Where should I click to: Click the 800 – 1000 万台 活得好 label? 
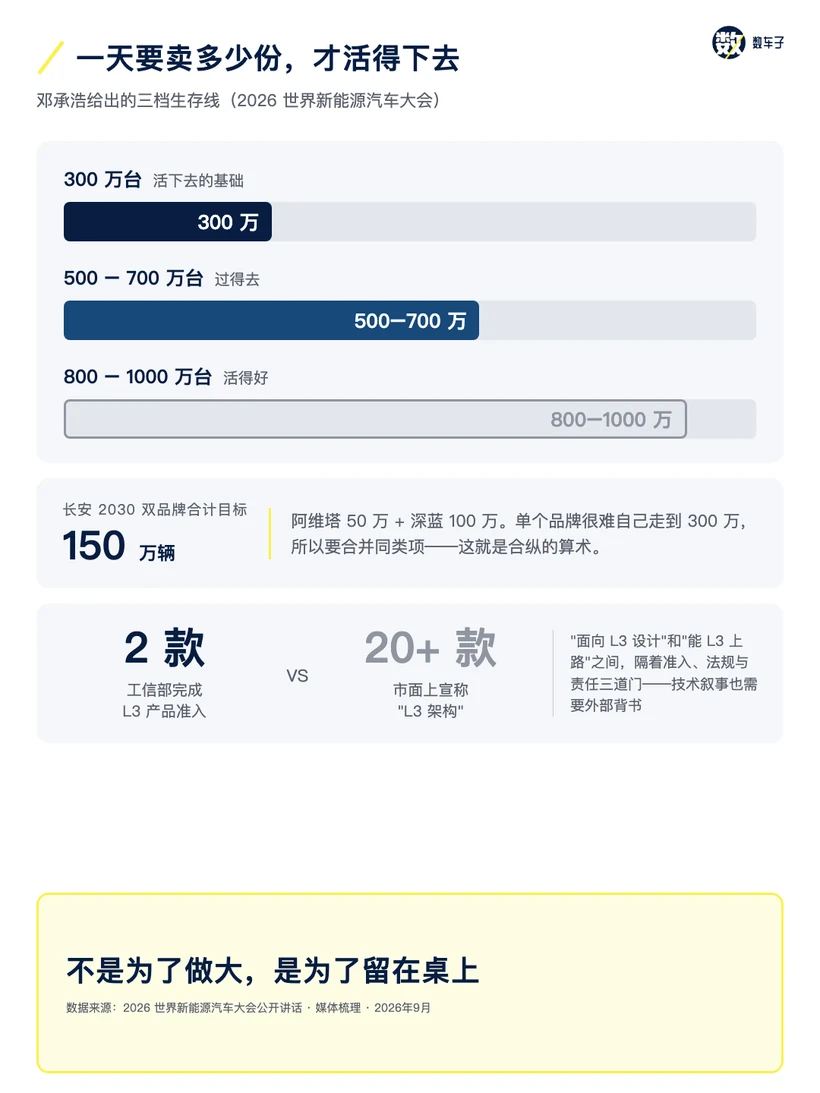click(x=166, y=377)
